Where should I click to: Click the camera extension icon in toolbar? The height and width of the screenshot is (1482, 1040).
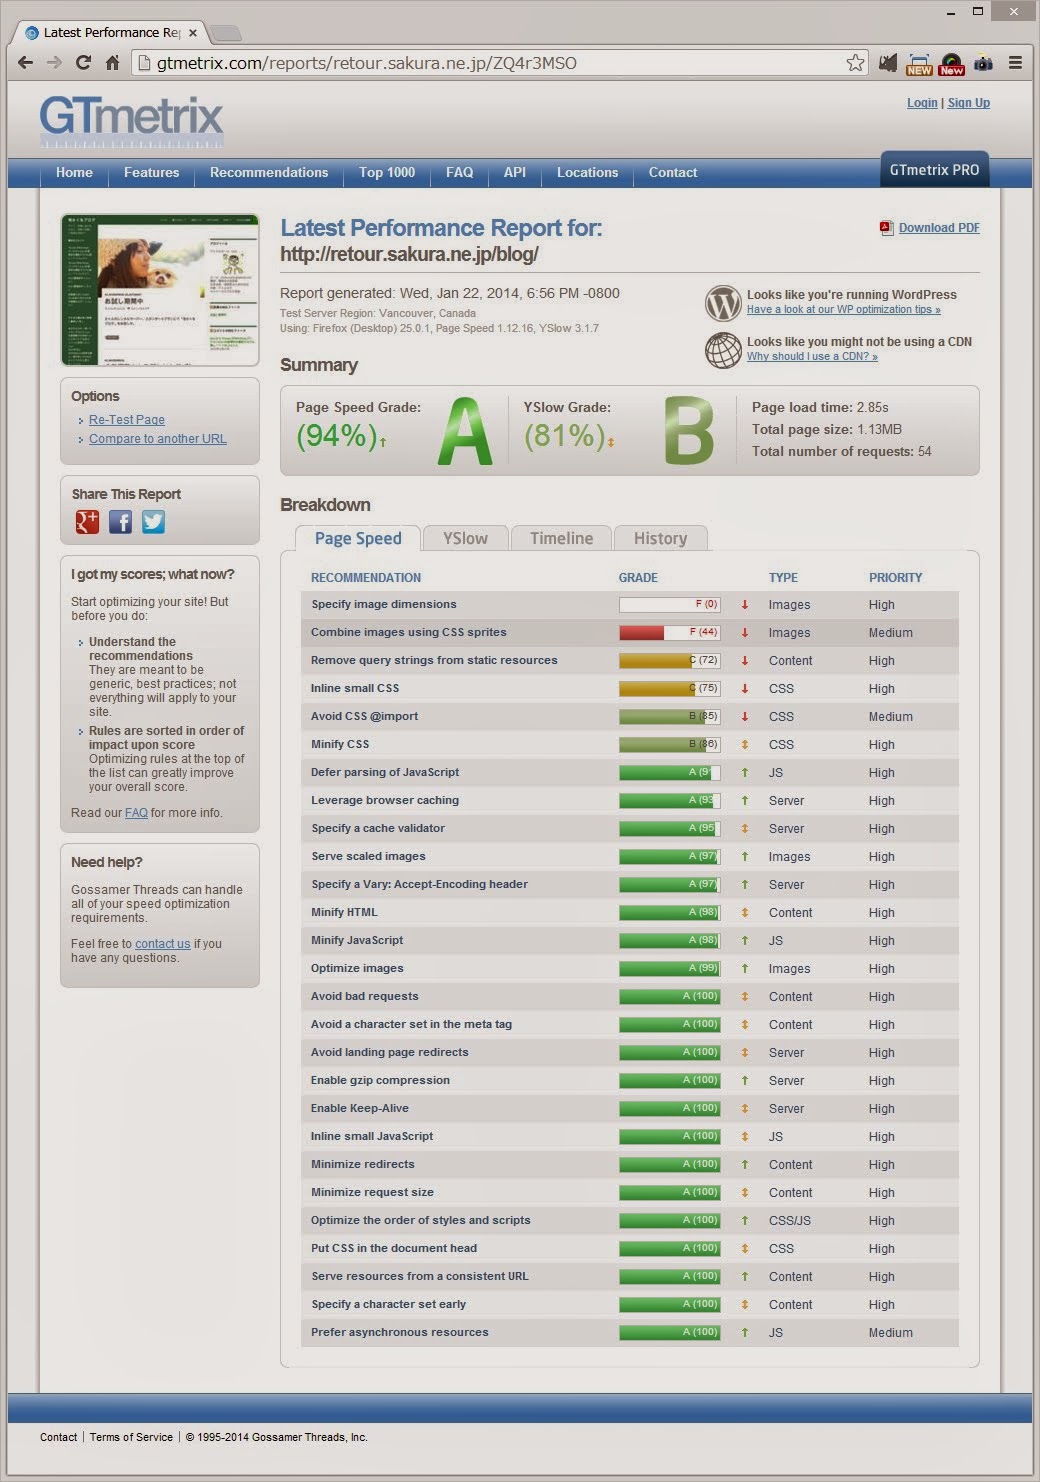tap(983, 63)
